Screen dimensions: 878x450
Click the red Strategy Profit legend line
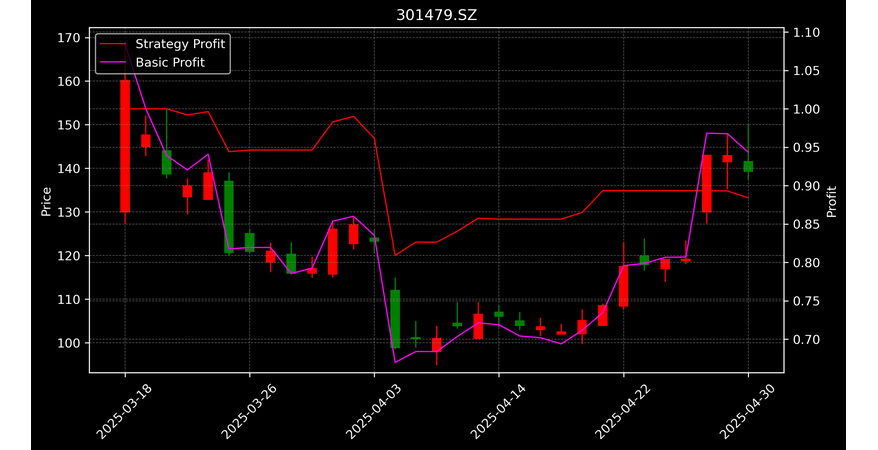click(x=114, y=44)
